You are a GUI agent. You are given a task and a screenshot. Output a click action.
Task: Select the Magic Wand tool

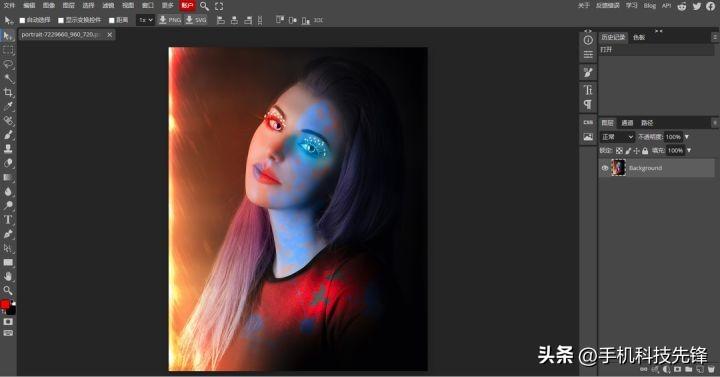8,78
